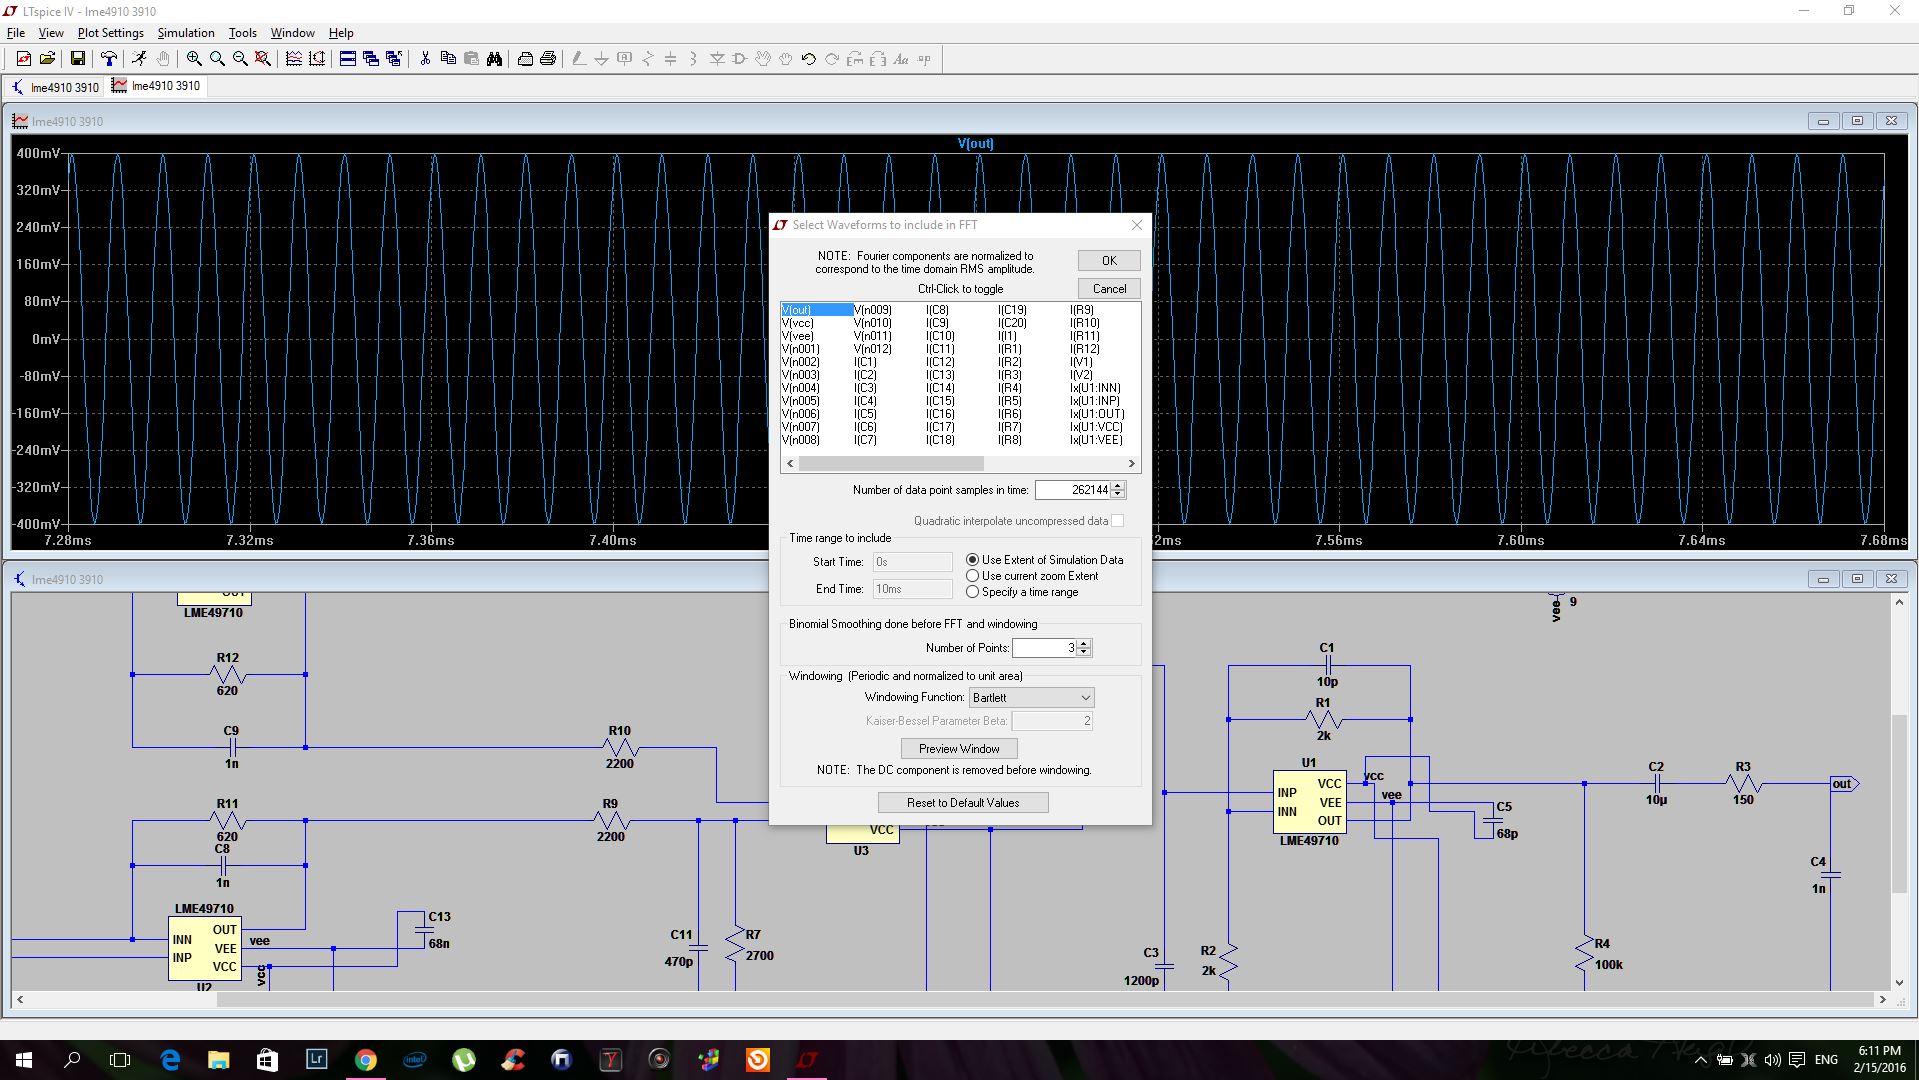This screenshot has width=1919, height=1080.
Task: Select Specify a time range option
Action: click(x=1022, y=592)
